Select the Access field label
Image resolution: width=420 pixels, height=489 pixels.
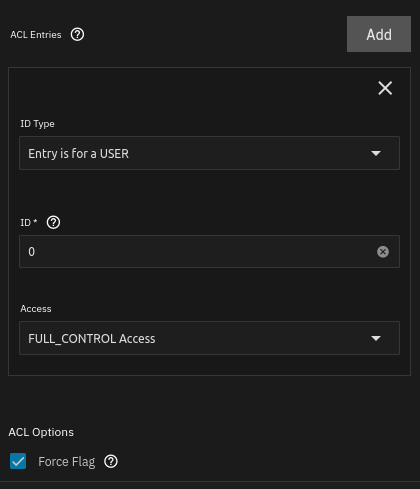(x=36, y=309)
